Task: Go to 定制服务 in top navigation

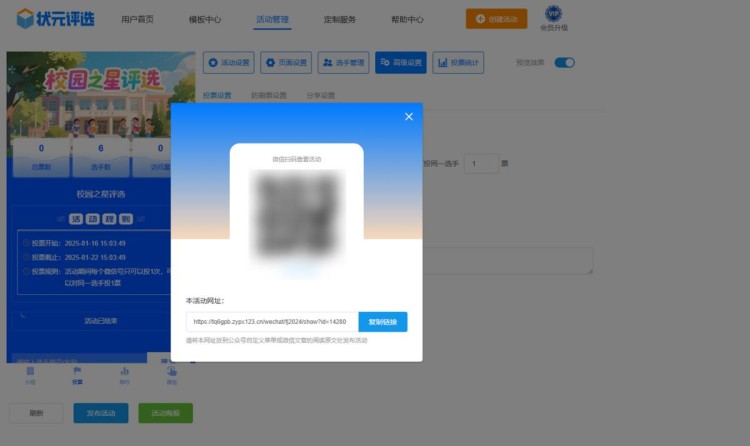Action: 339,19
